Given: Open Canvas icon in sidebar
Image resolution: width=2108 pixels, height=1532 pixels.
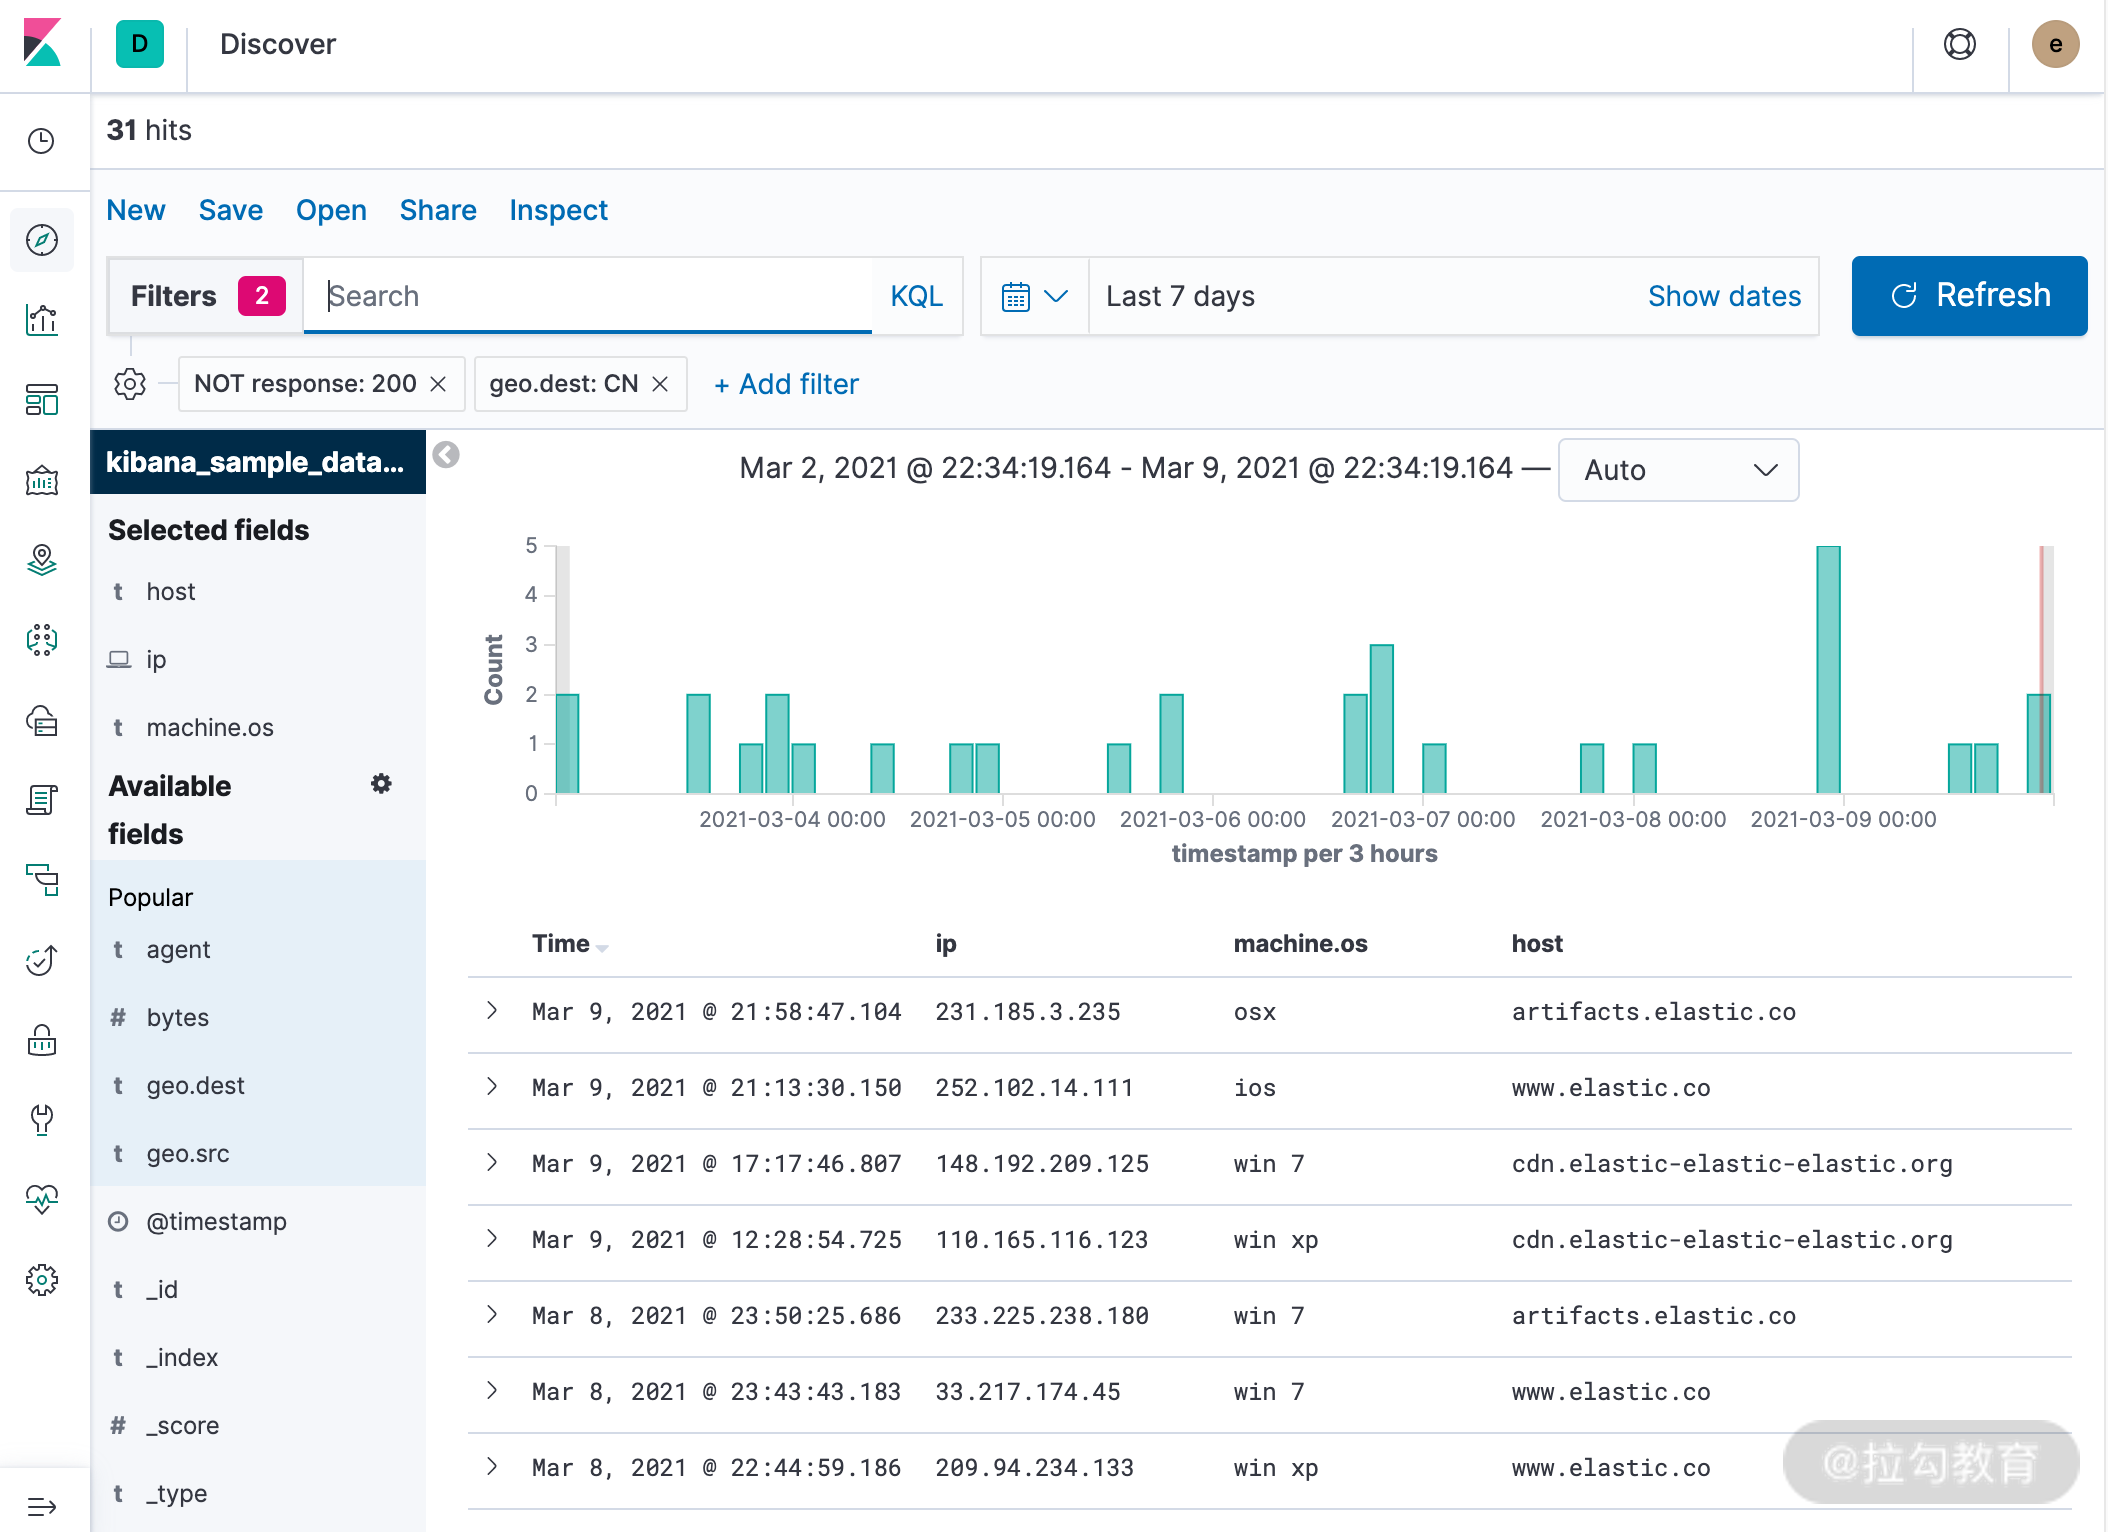Looking at the screenshot, I should [x=41, y=480].
